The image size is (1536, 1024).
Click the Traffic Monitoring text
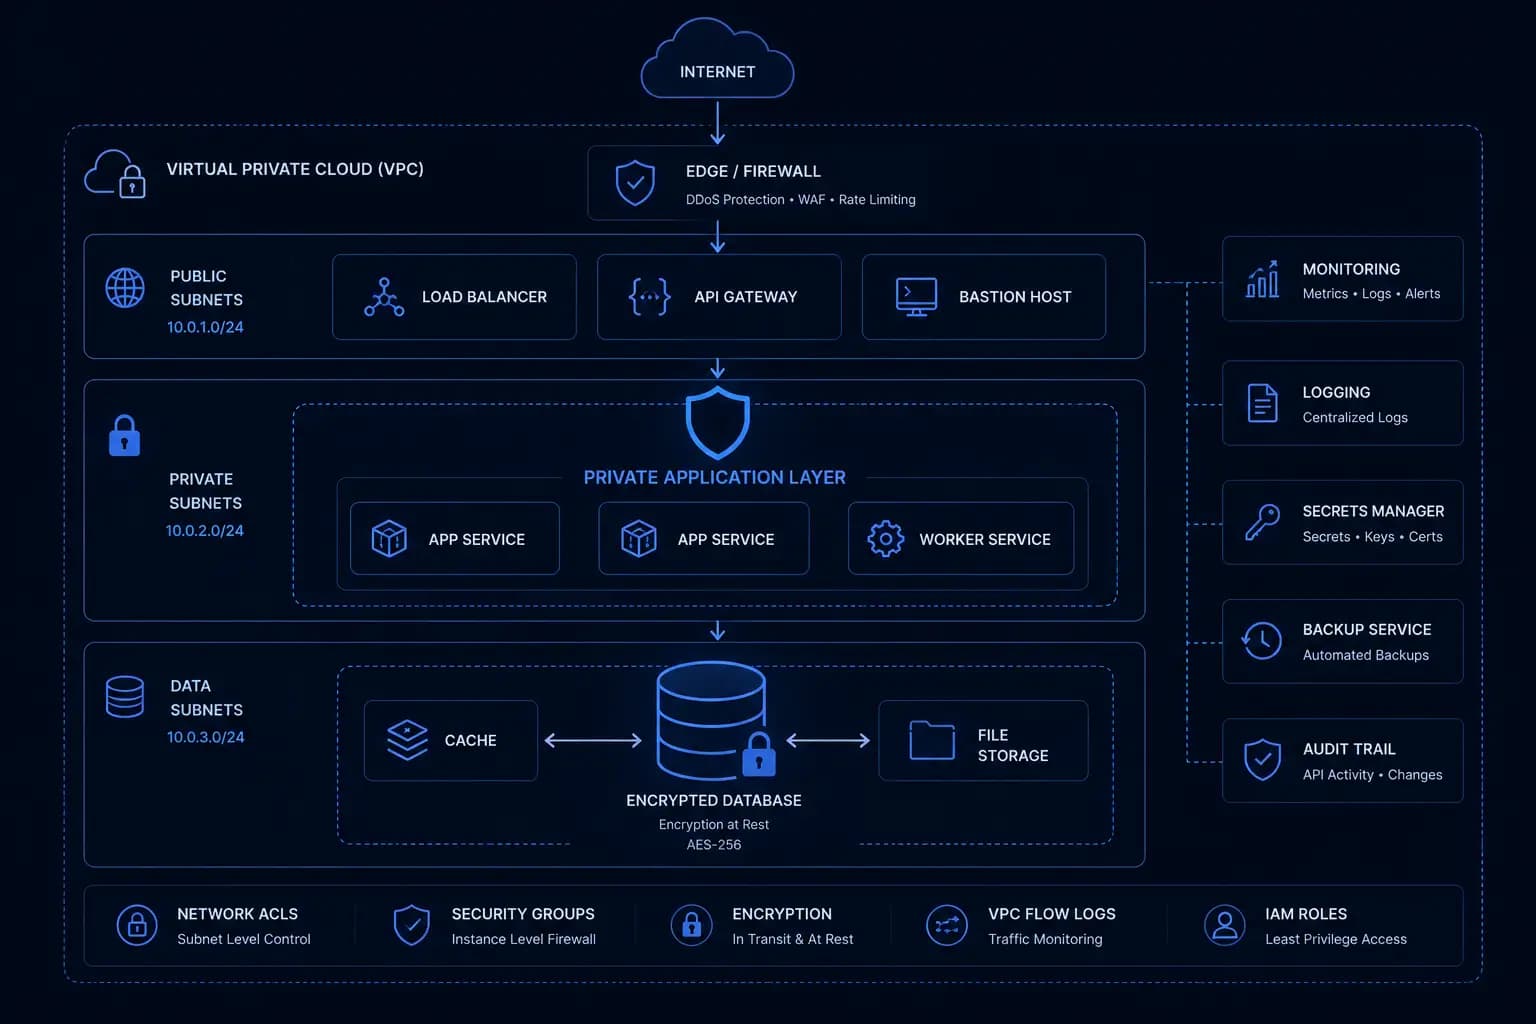tap(1045, 939)
